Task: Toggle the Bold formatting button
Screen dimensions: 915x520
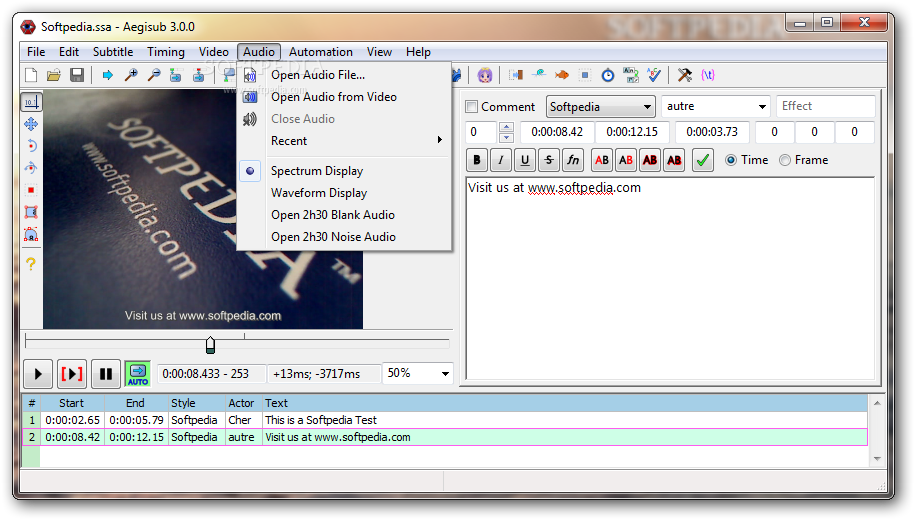Action: (x=477, y=160)
